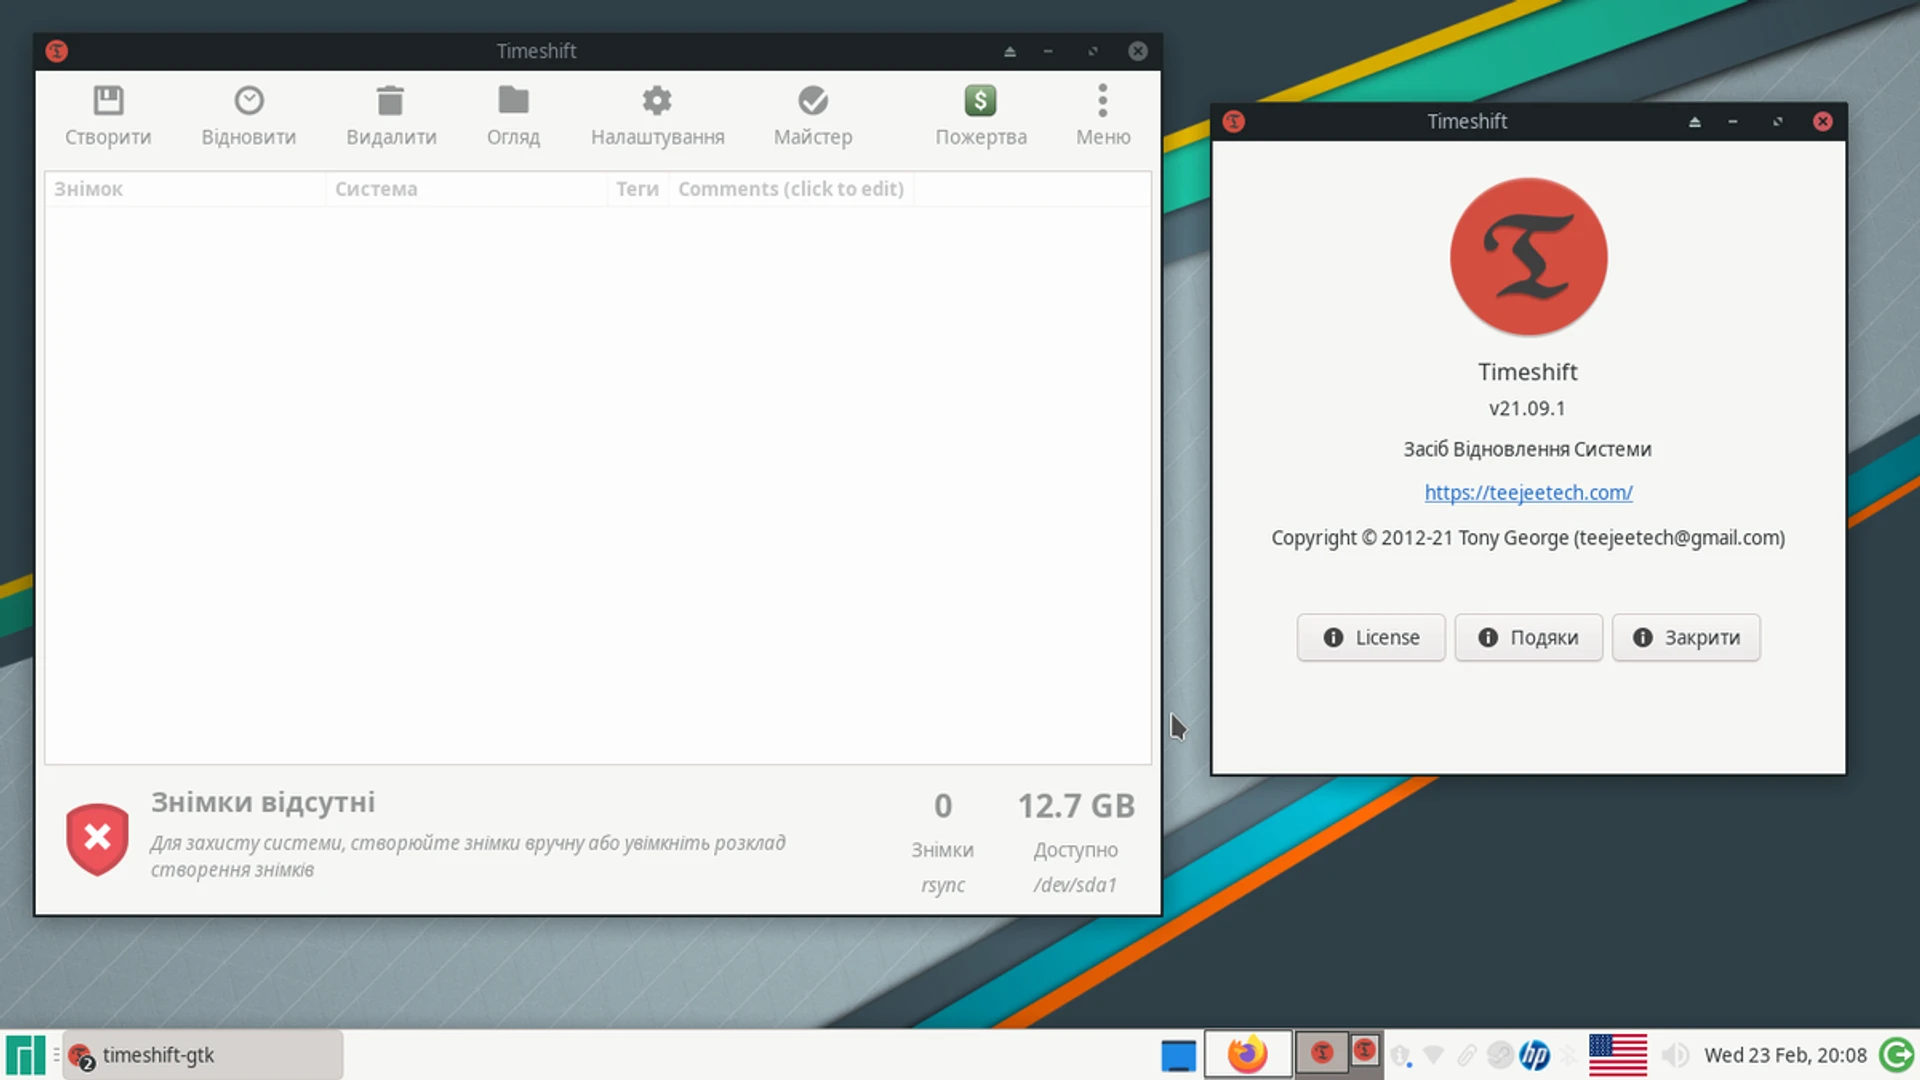The height and width of the screenshot is (1080, 1920).
Task: Open the Manjaro start menu icon
Action: (x=25, y=1055)
